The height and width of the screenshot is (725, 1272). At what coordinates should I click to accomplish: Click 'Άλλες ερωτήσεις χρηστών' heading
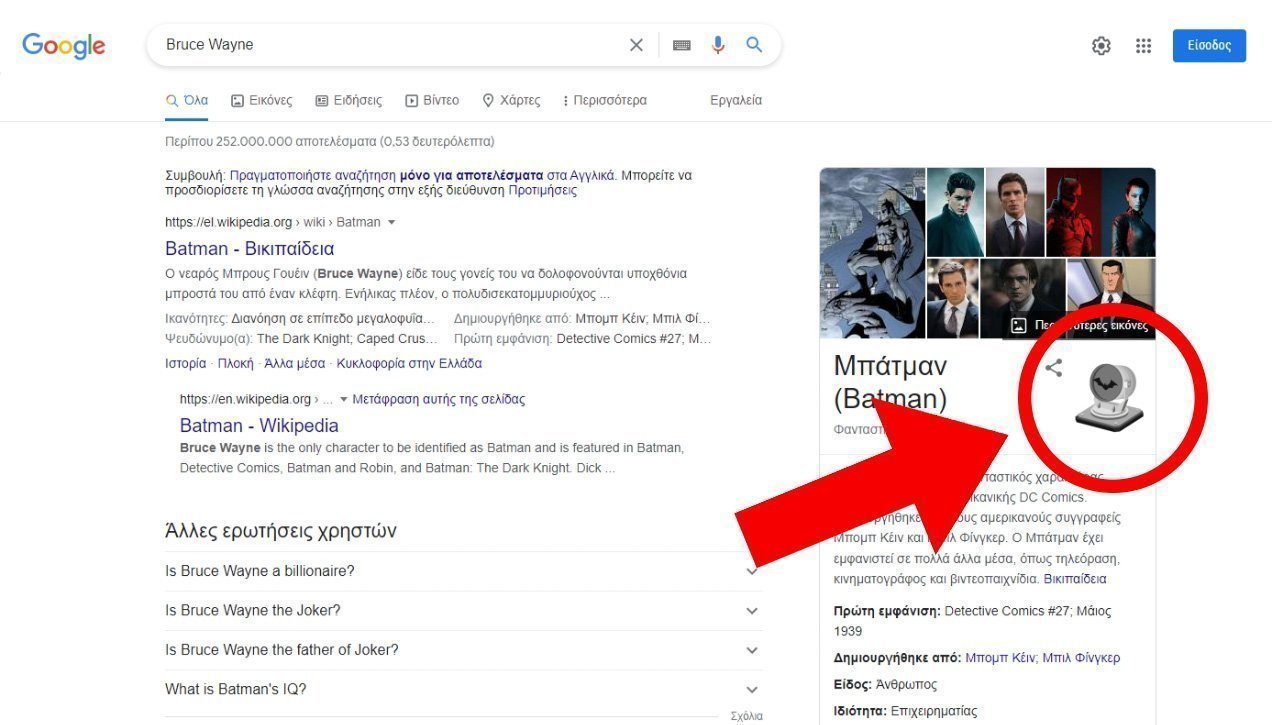tap(281, 530)
